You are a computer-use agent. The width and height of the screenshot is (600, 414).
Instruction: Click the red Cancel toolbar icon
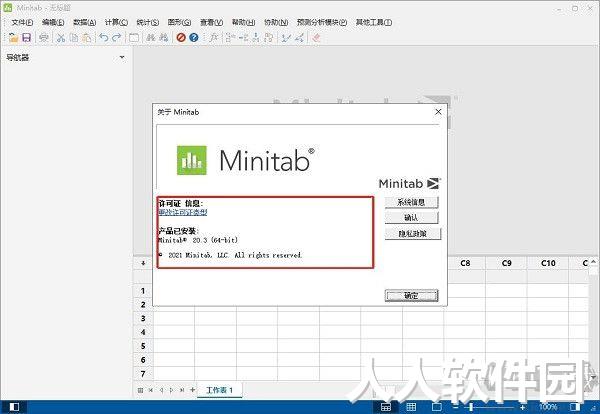click(x=181, y=37)
